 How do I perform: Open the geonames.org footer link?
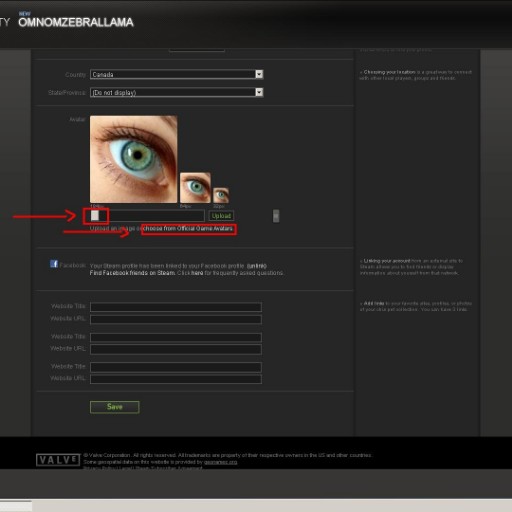click(220, 462)
